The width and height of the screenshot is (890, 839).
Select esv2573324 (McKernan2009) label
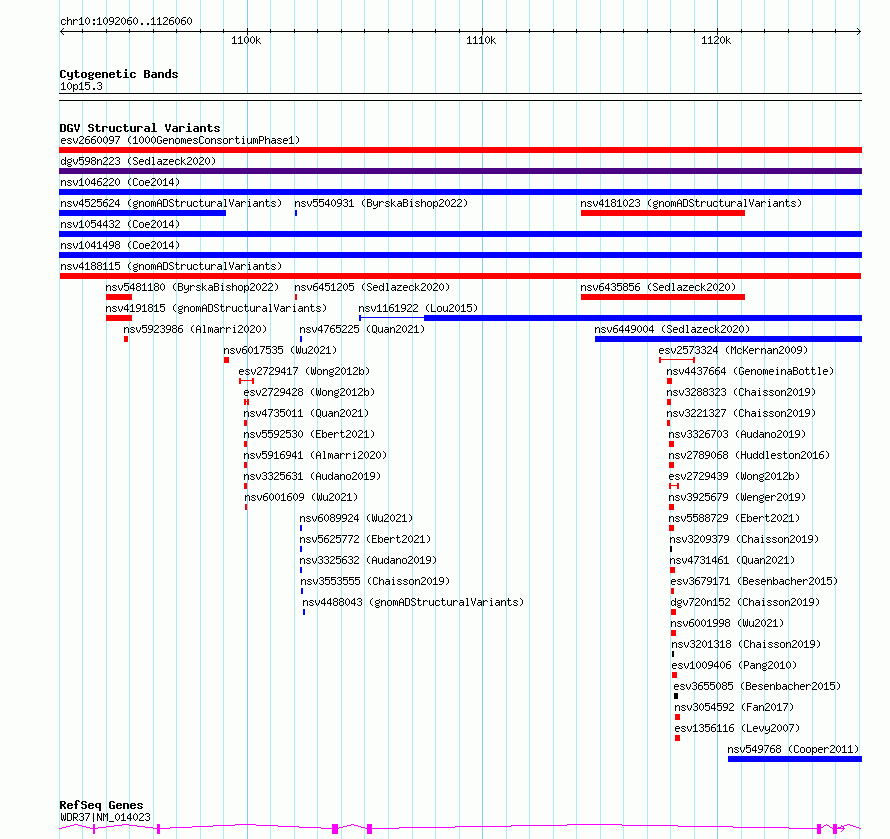tap(733, 350)
